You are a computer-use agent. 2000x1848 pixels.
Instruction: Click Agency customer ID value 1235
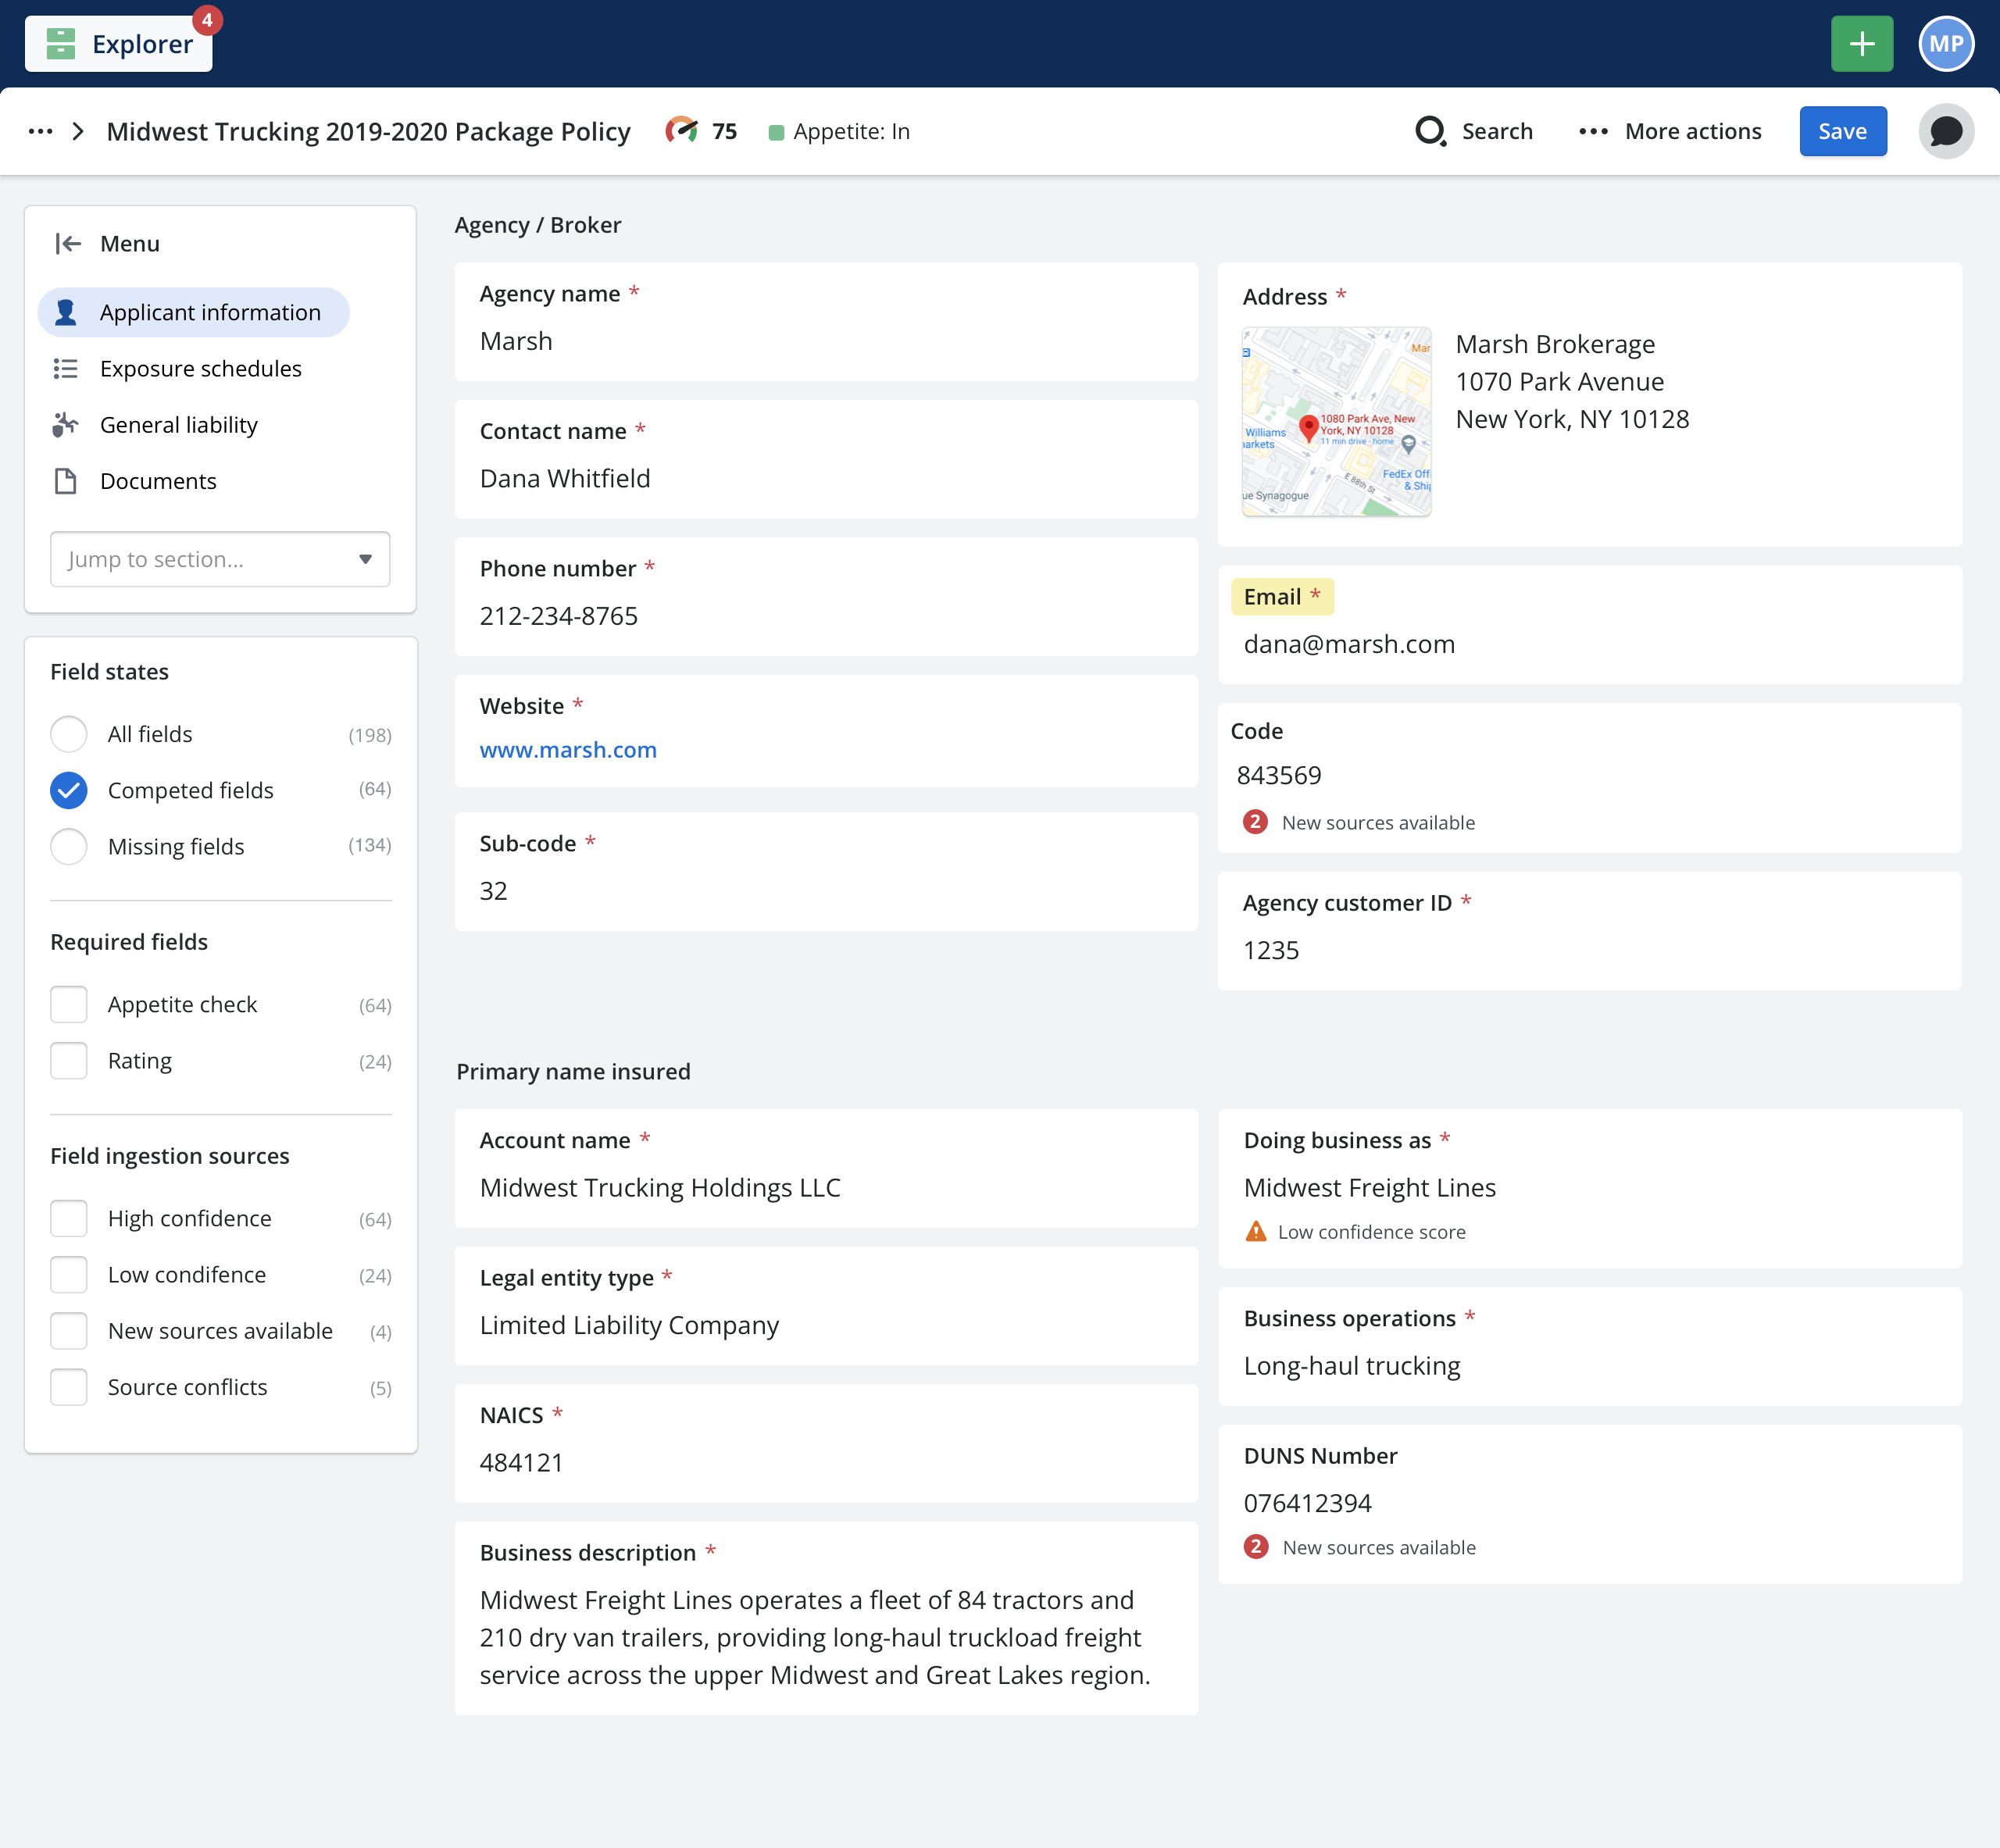pyautogui.click(x=1270, y=950)
